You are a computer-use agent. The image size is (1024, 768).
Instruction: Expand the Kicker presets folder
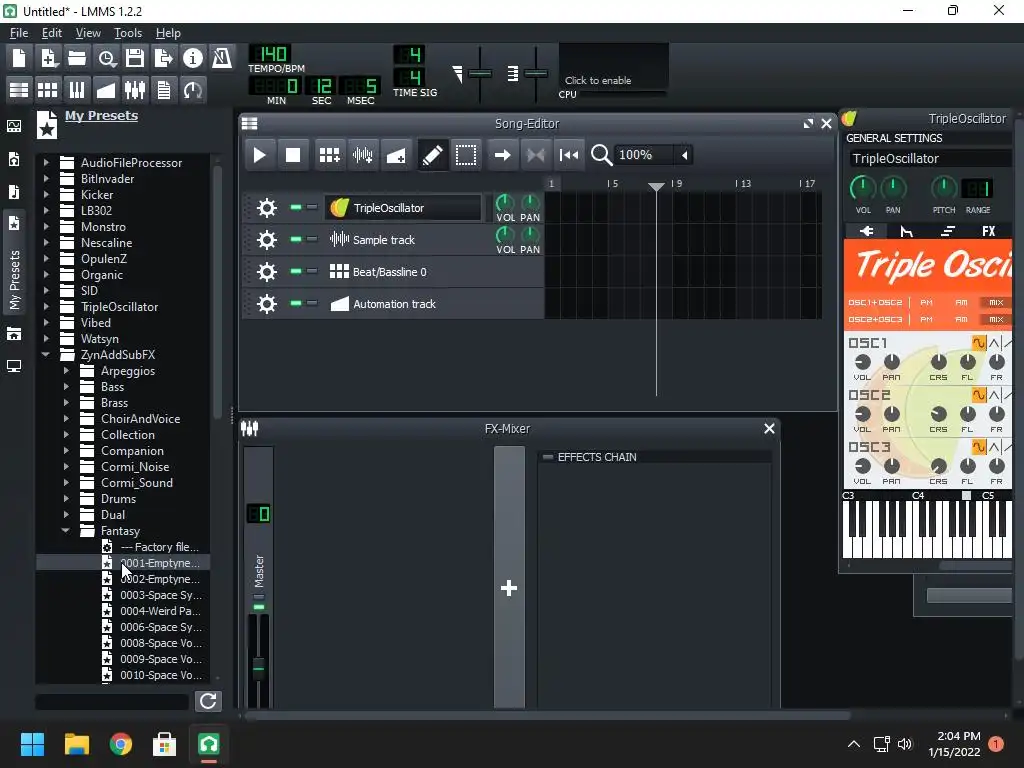pyautogui.click(x=46, y=194)
